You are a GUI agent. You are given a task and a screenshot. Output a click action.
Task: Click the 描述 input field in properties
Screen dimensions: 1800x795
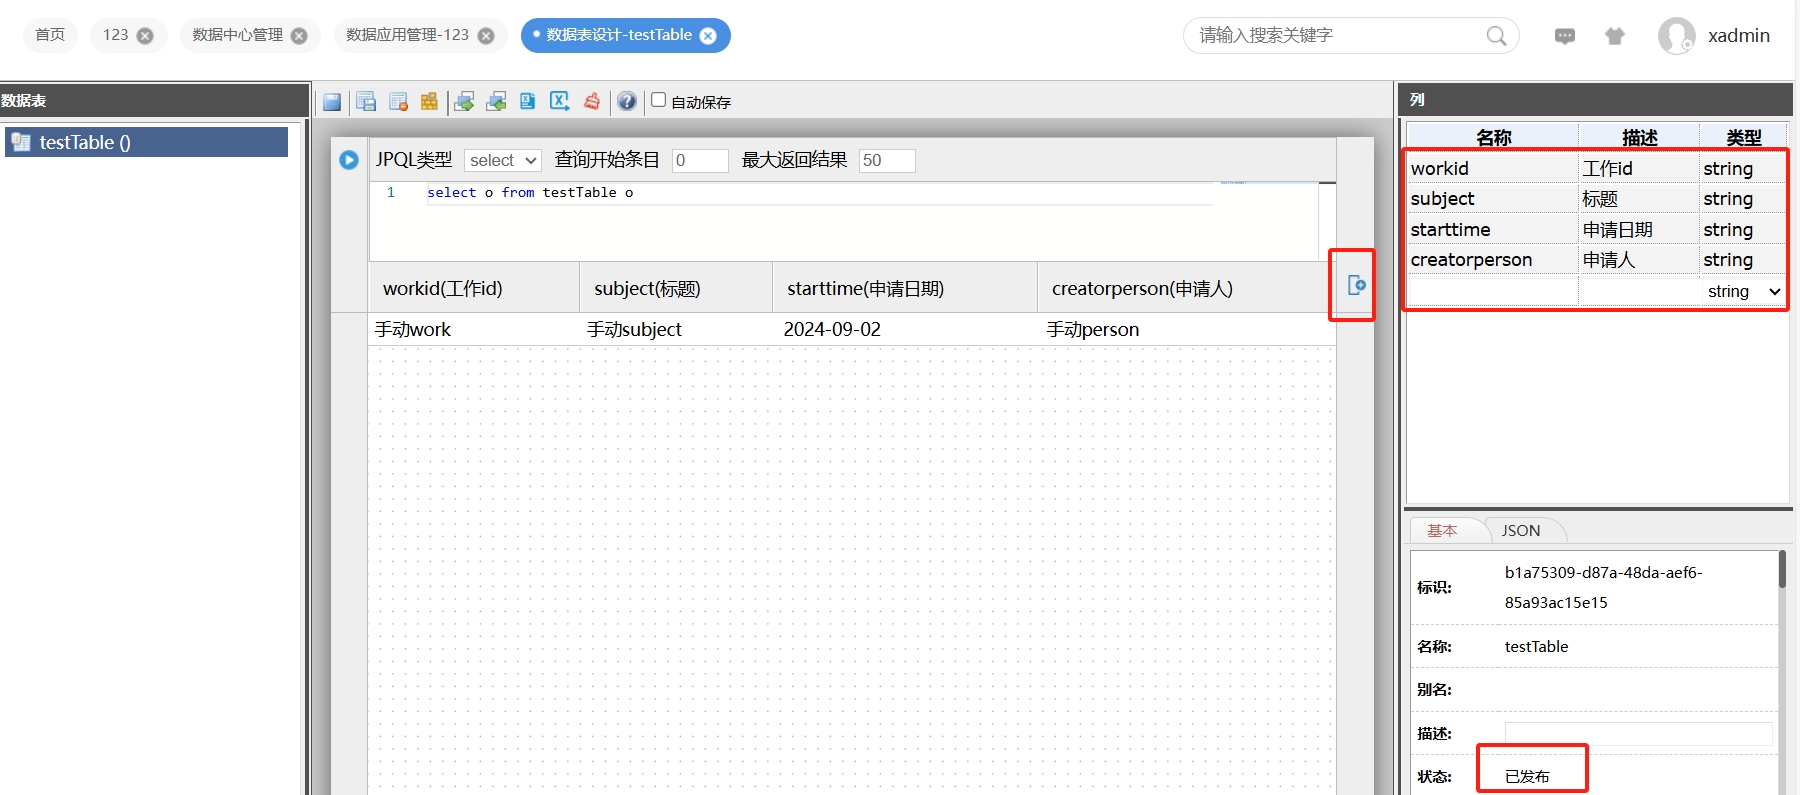[1638, 734]
